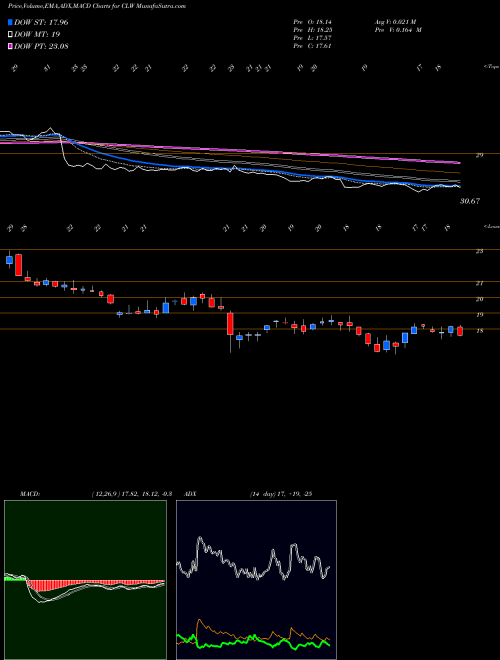Image resolution: width=500 pixels, height=660 pixels.
Task: Click the MACD: heading label
Action: (29, 494)
